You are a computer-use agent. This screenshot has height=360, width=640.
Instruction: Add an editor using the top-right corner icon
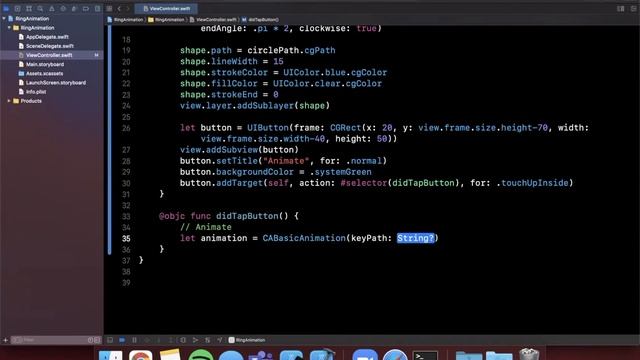click(634, 9)
